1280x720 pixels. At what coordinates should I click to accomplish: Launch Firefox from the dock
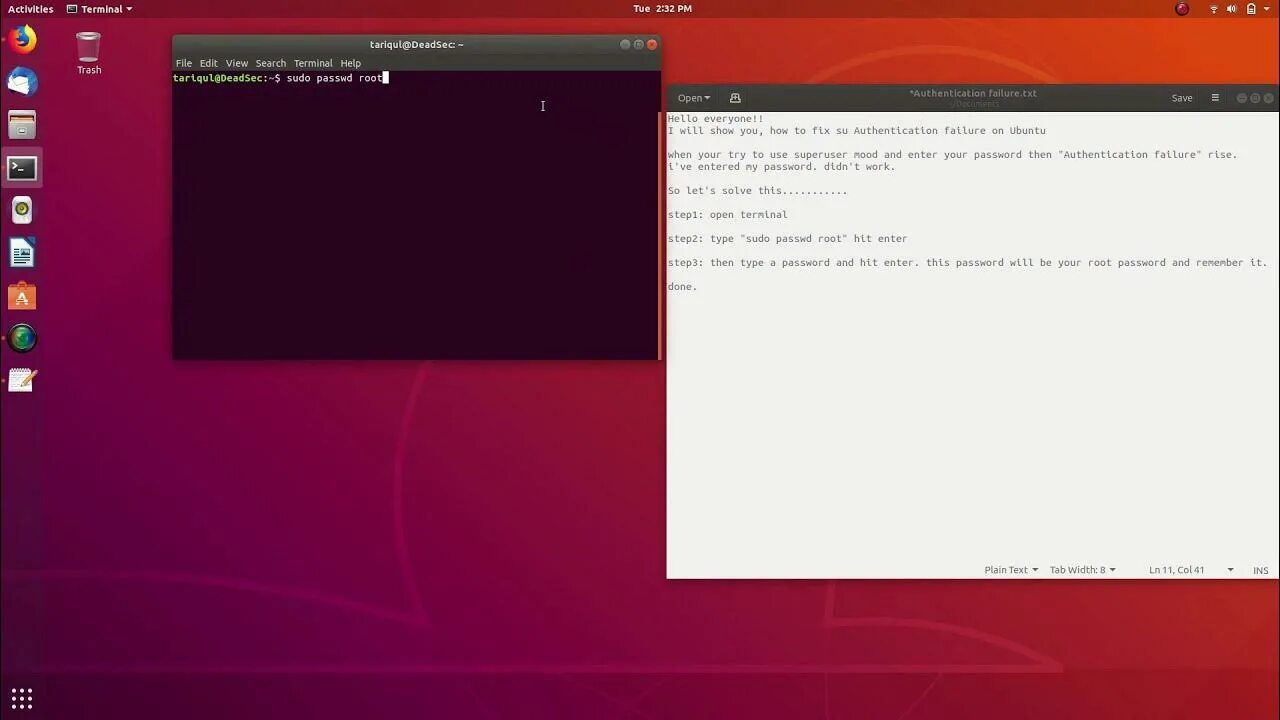pos(22,40)
